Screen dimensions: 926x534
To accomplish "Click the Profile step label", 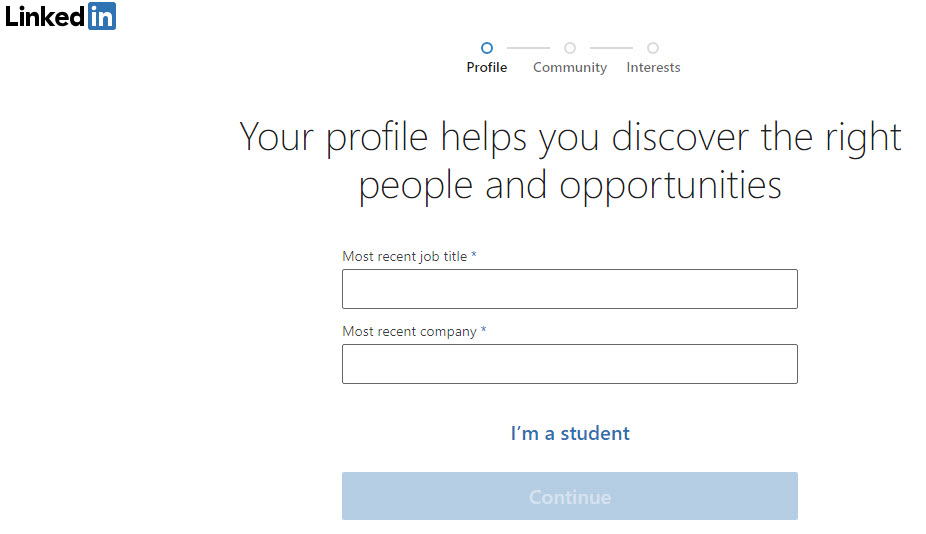I will click(487, 67).
